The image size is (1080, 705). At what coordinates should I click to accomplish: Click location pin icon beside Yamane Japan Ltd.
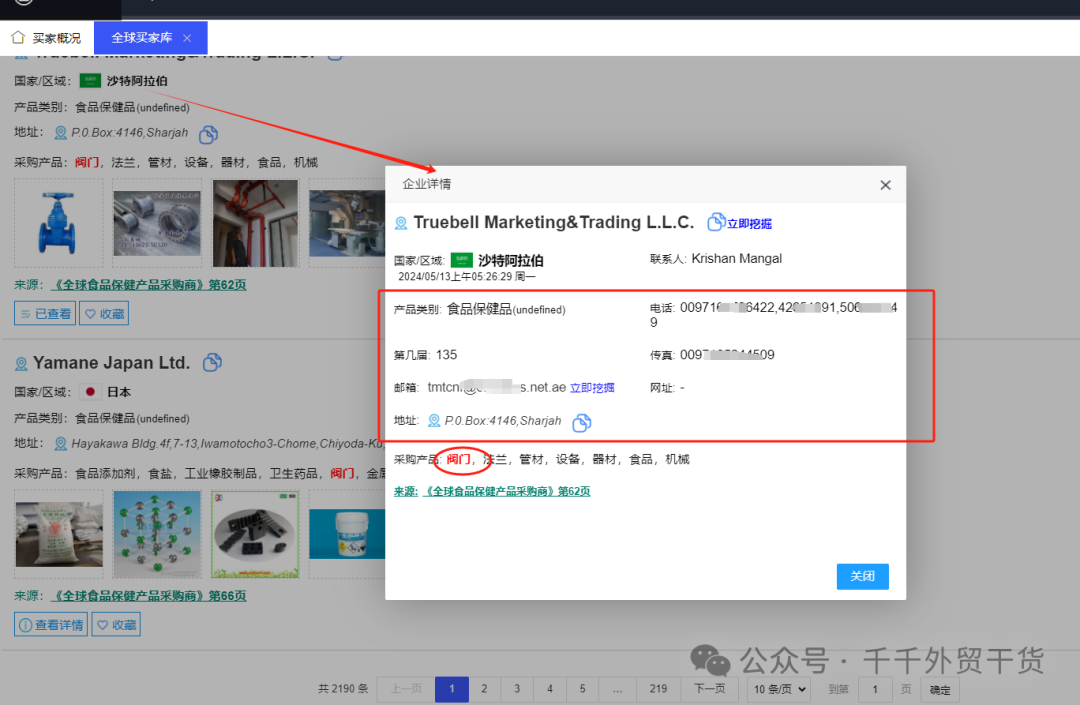tap(21, 364)
